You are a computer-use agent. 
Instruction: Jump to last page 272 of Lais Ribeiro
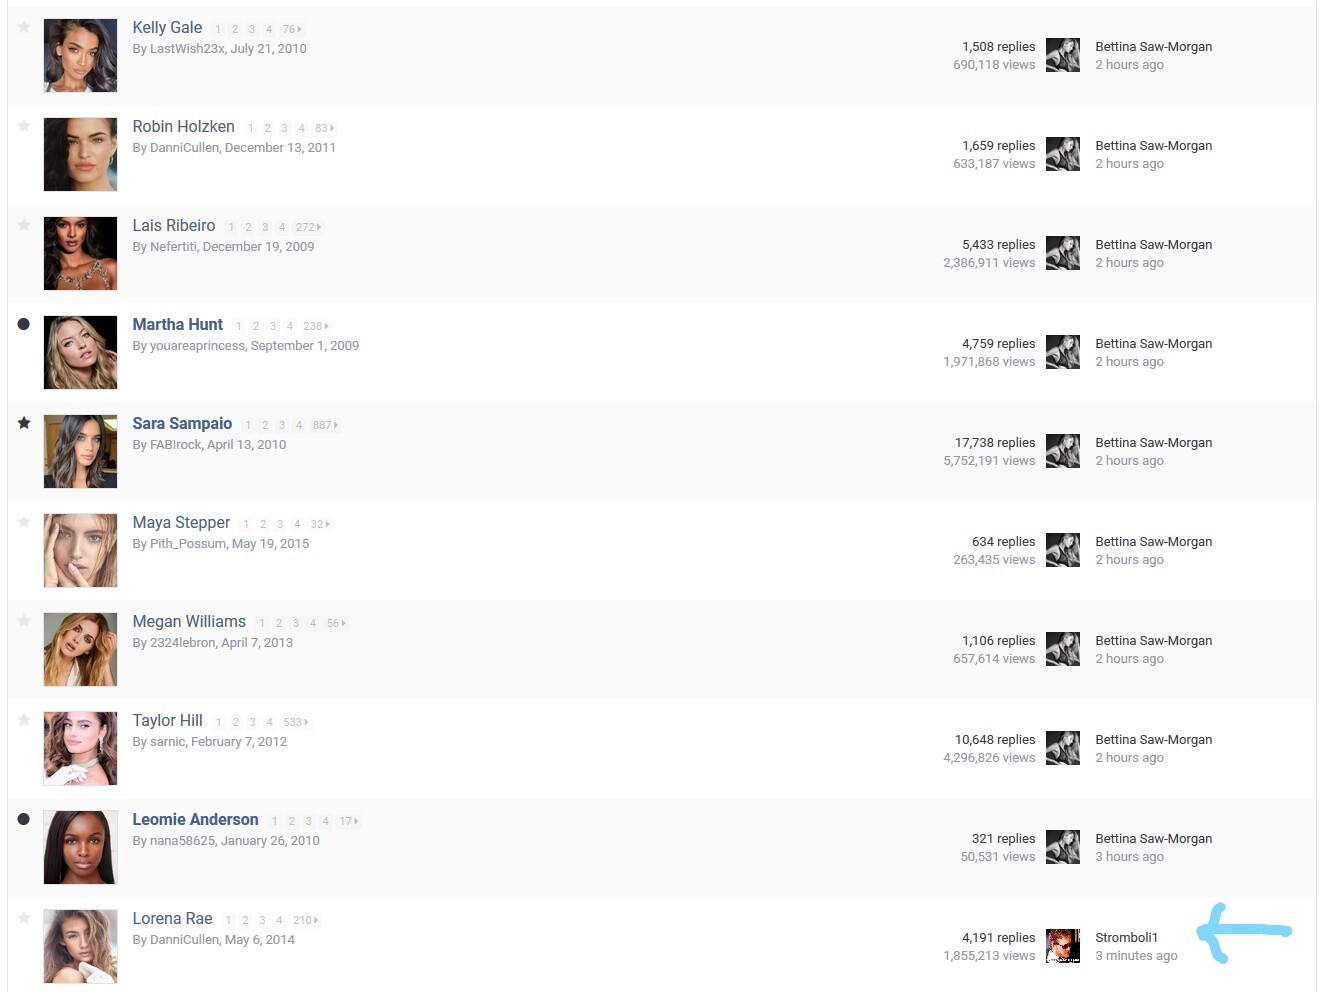(308, 227)
